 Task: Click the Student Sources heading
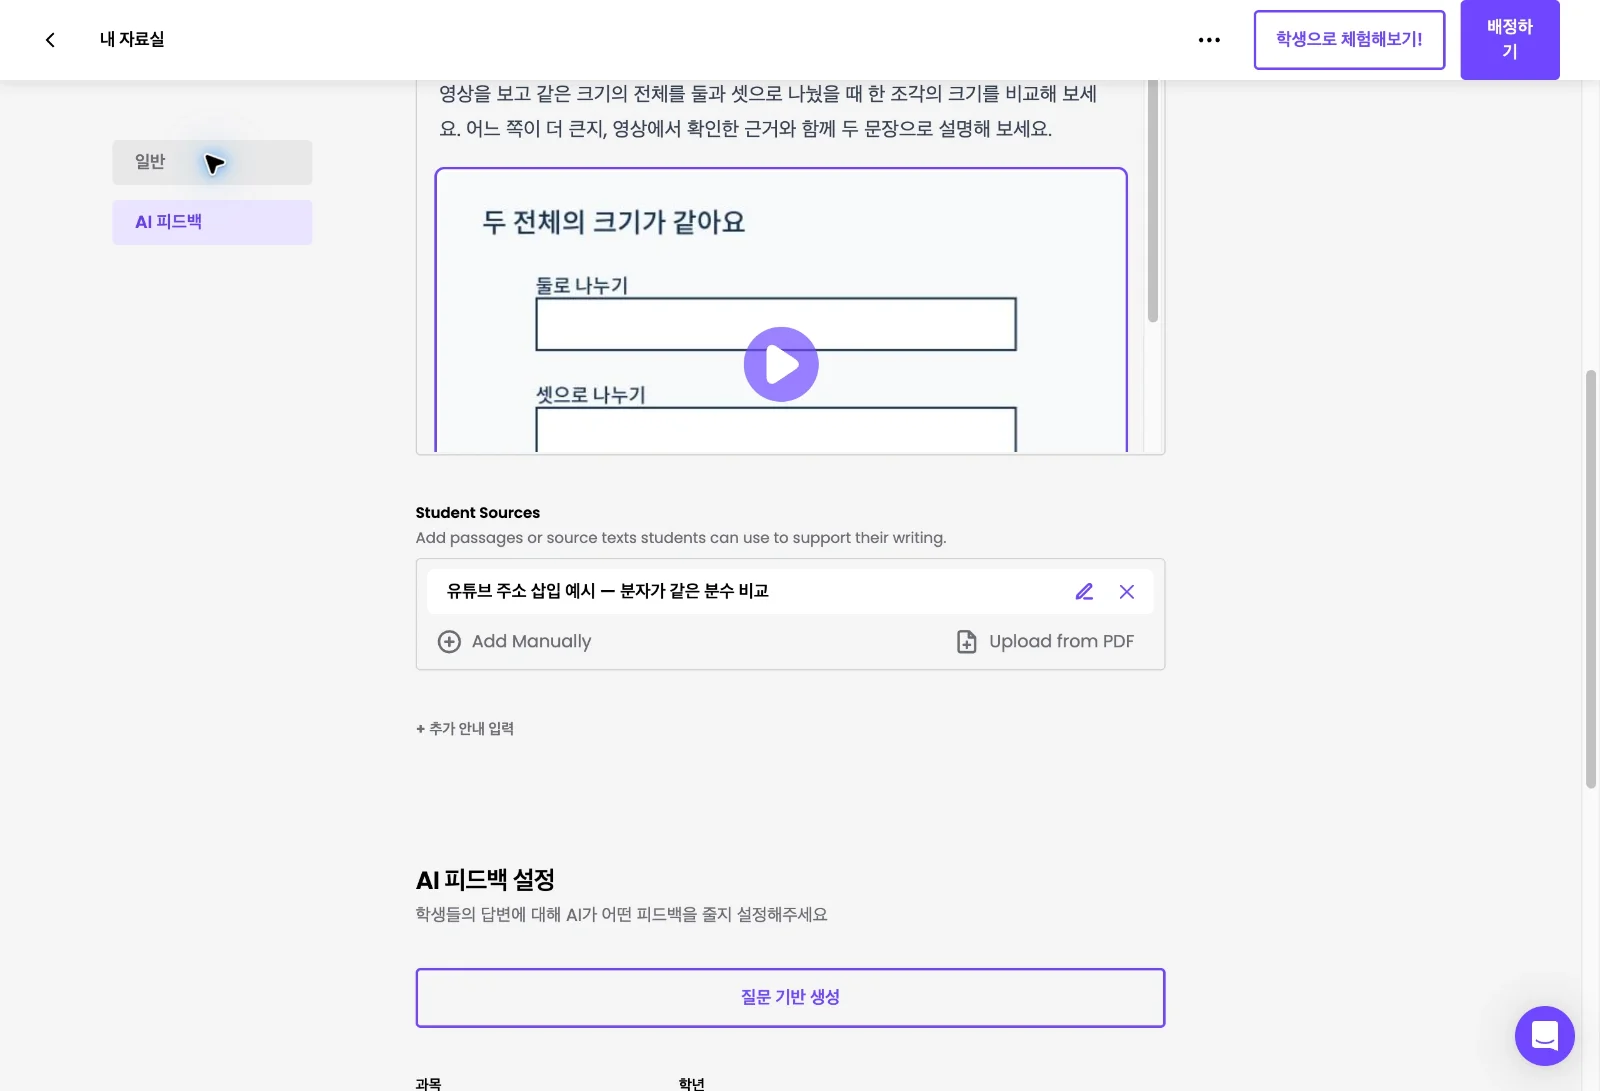pos(477,512)
